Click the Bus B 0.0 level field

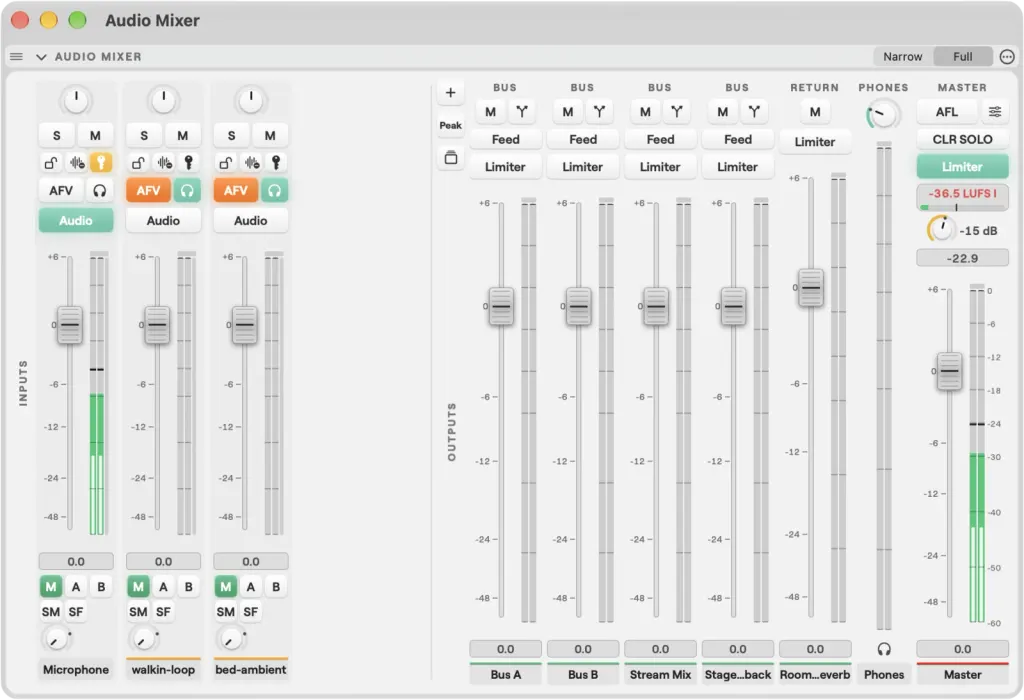click(x=583, y=649)
